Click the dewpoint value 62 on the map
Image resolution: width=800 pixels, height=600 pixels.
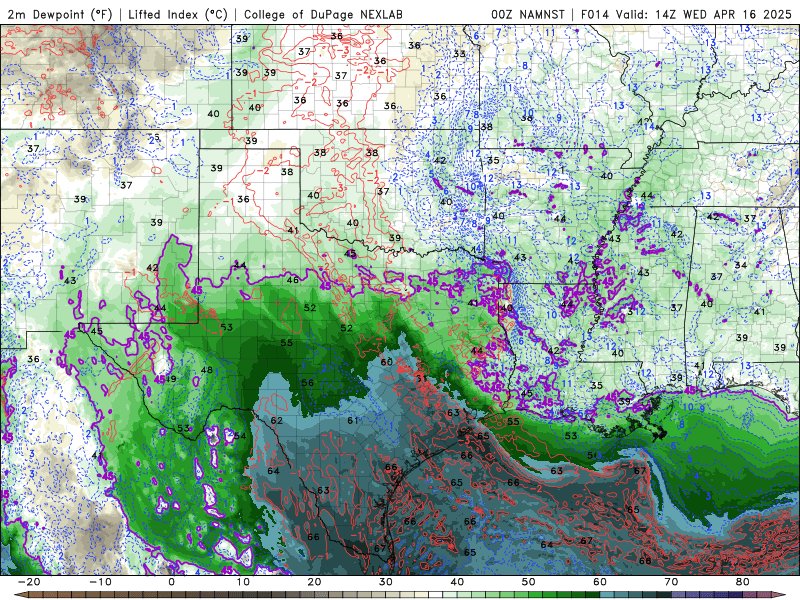[277, 420]
